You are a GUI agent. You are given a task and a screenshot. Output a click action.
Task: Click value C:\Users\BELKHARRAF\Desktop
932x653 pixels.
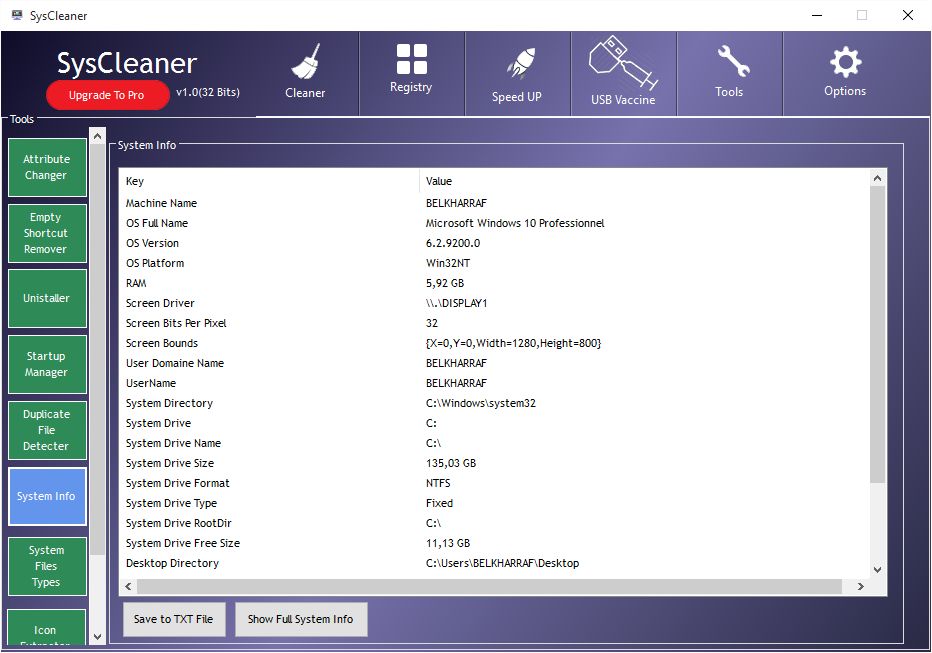click(502, 563)
